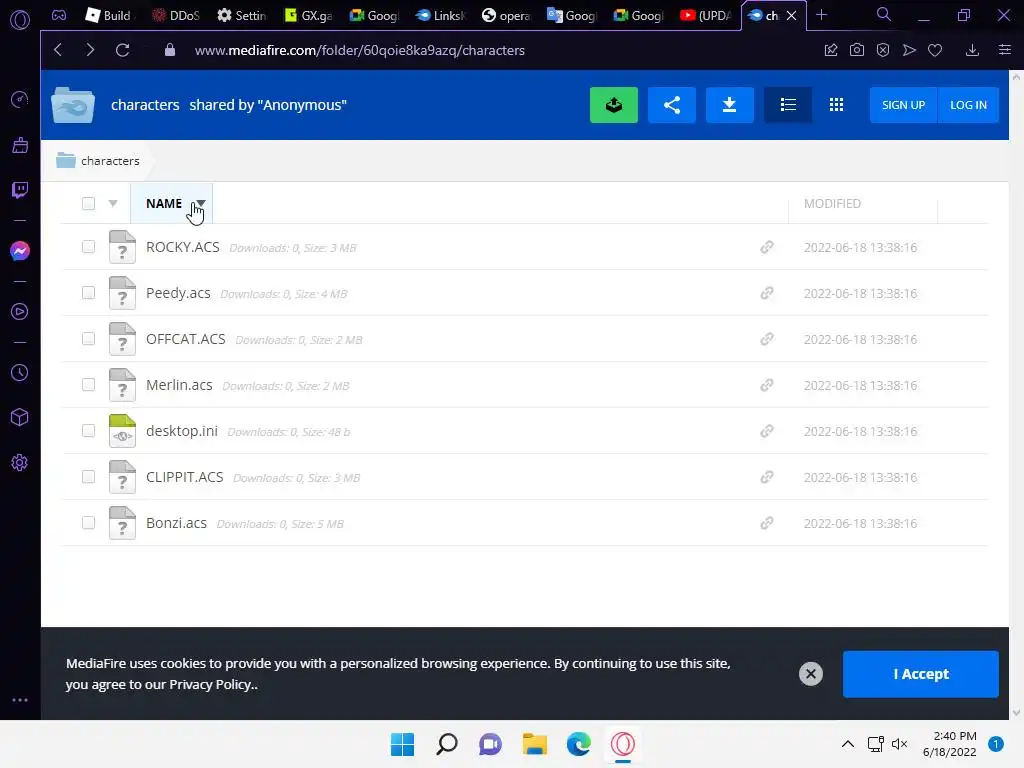This screenshot has width=1024, height=768.
Task: Expand selection options arrow beside header checkbox
Action: click(113, 203)
